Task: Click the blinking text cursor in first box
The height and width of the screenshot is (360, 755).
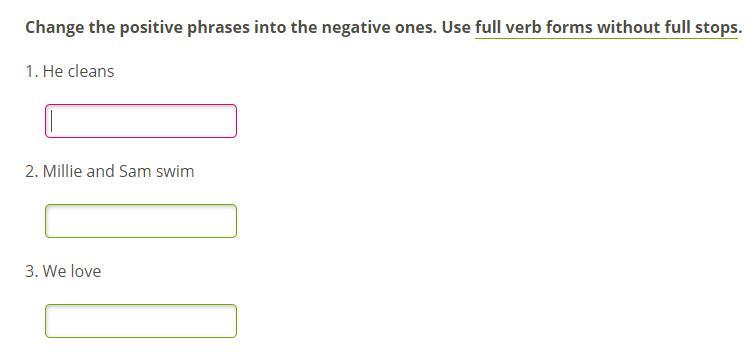Action: point(52,121)
